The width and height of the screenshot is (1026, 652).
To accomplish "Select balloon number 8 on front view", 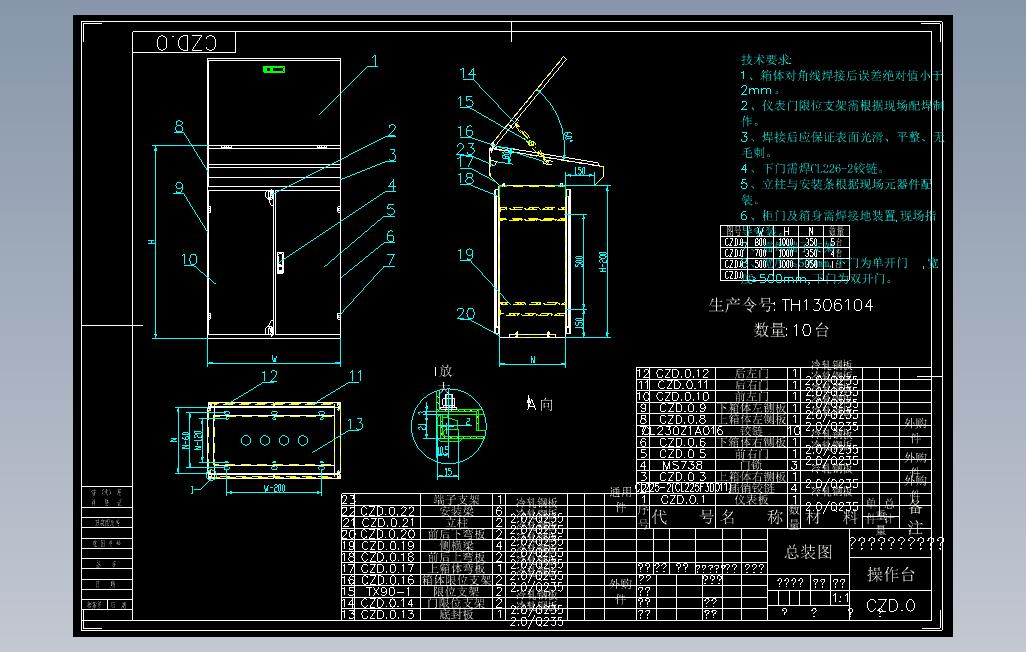I will pos(179,126).
